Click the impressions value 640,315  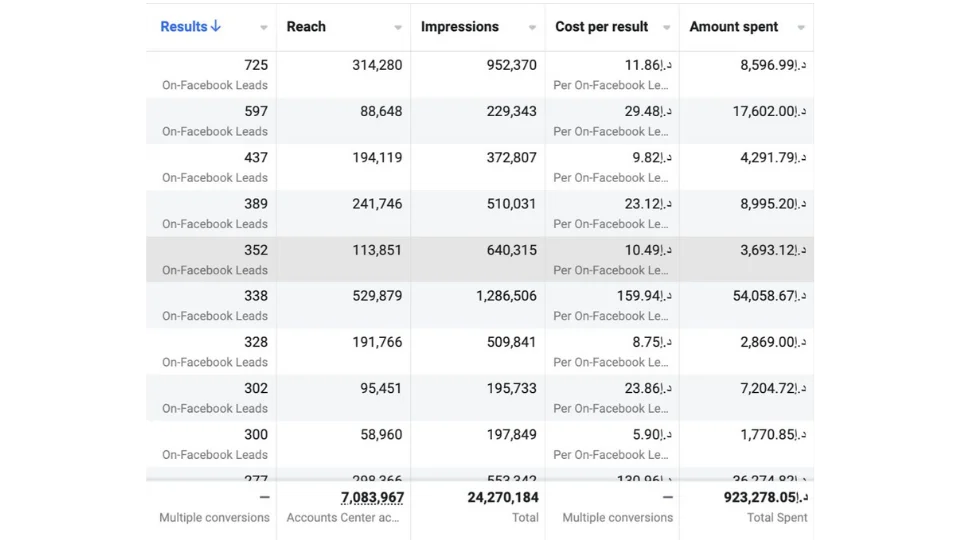coord(512,250)
